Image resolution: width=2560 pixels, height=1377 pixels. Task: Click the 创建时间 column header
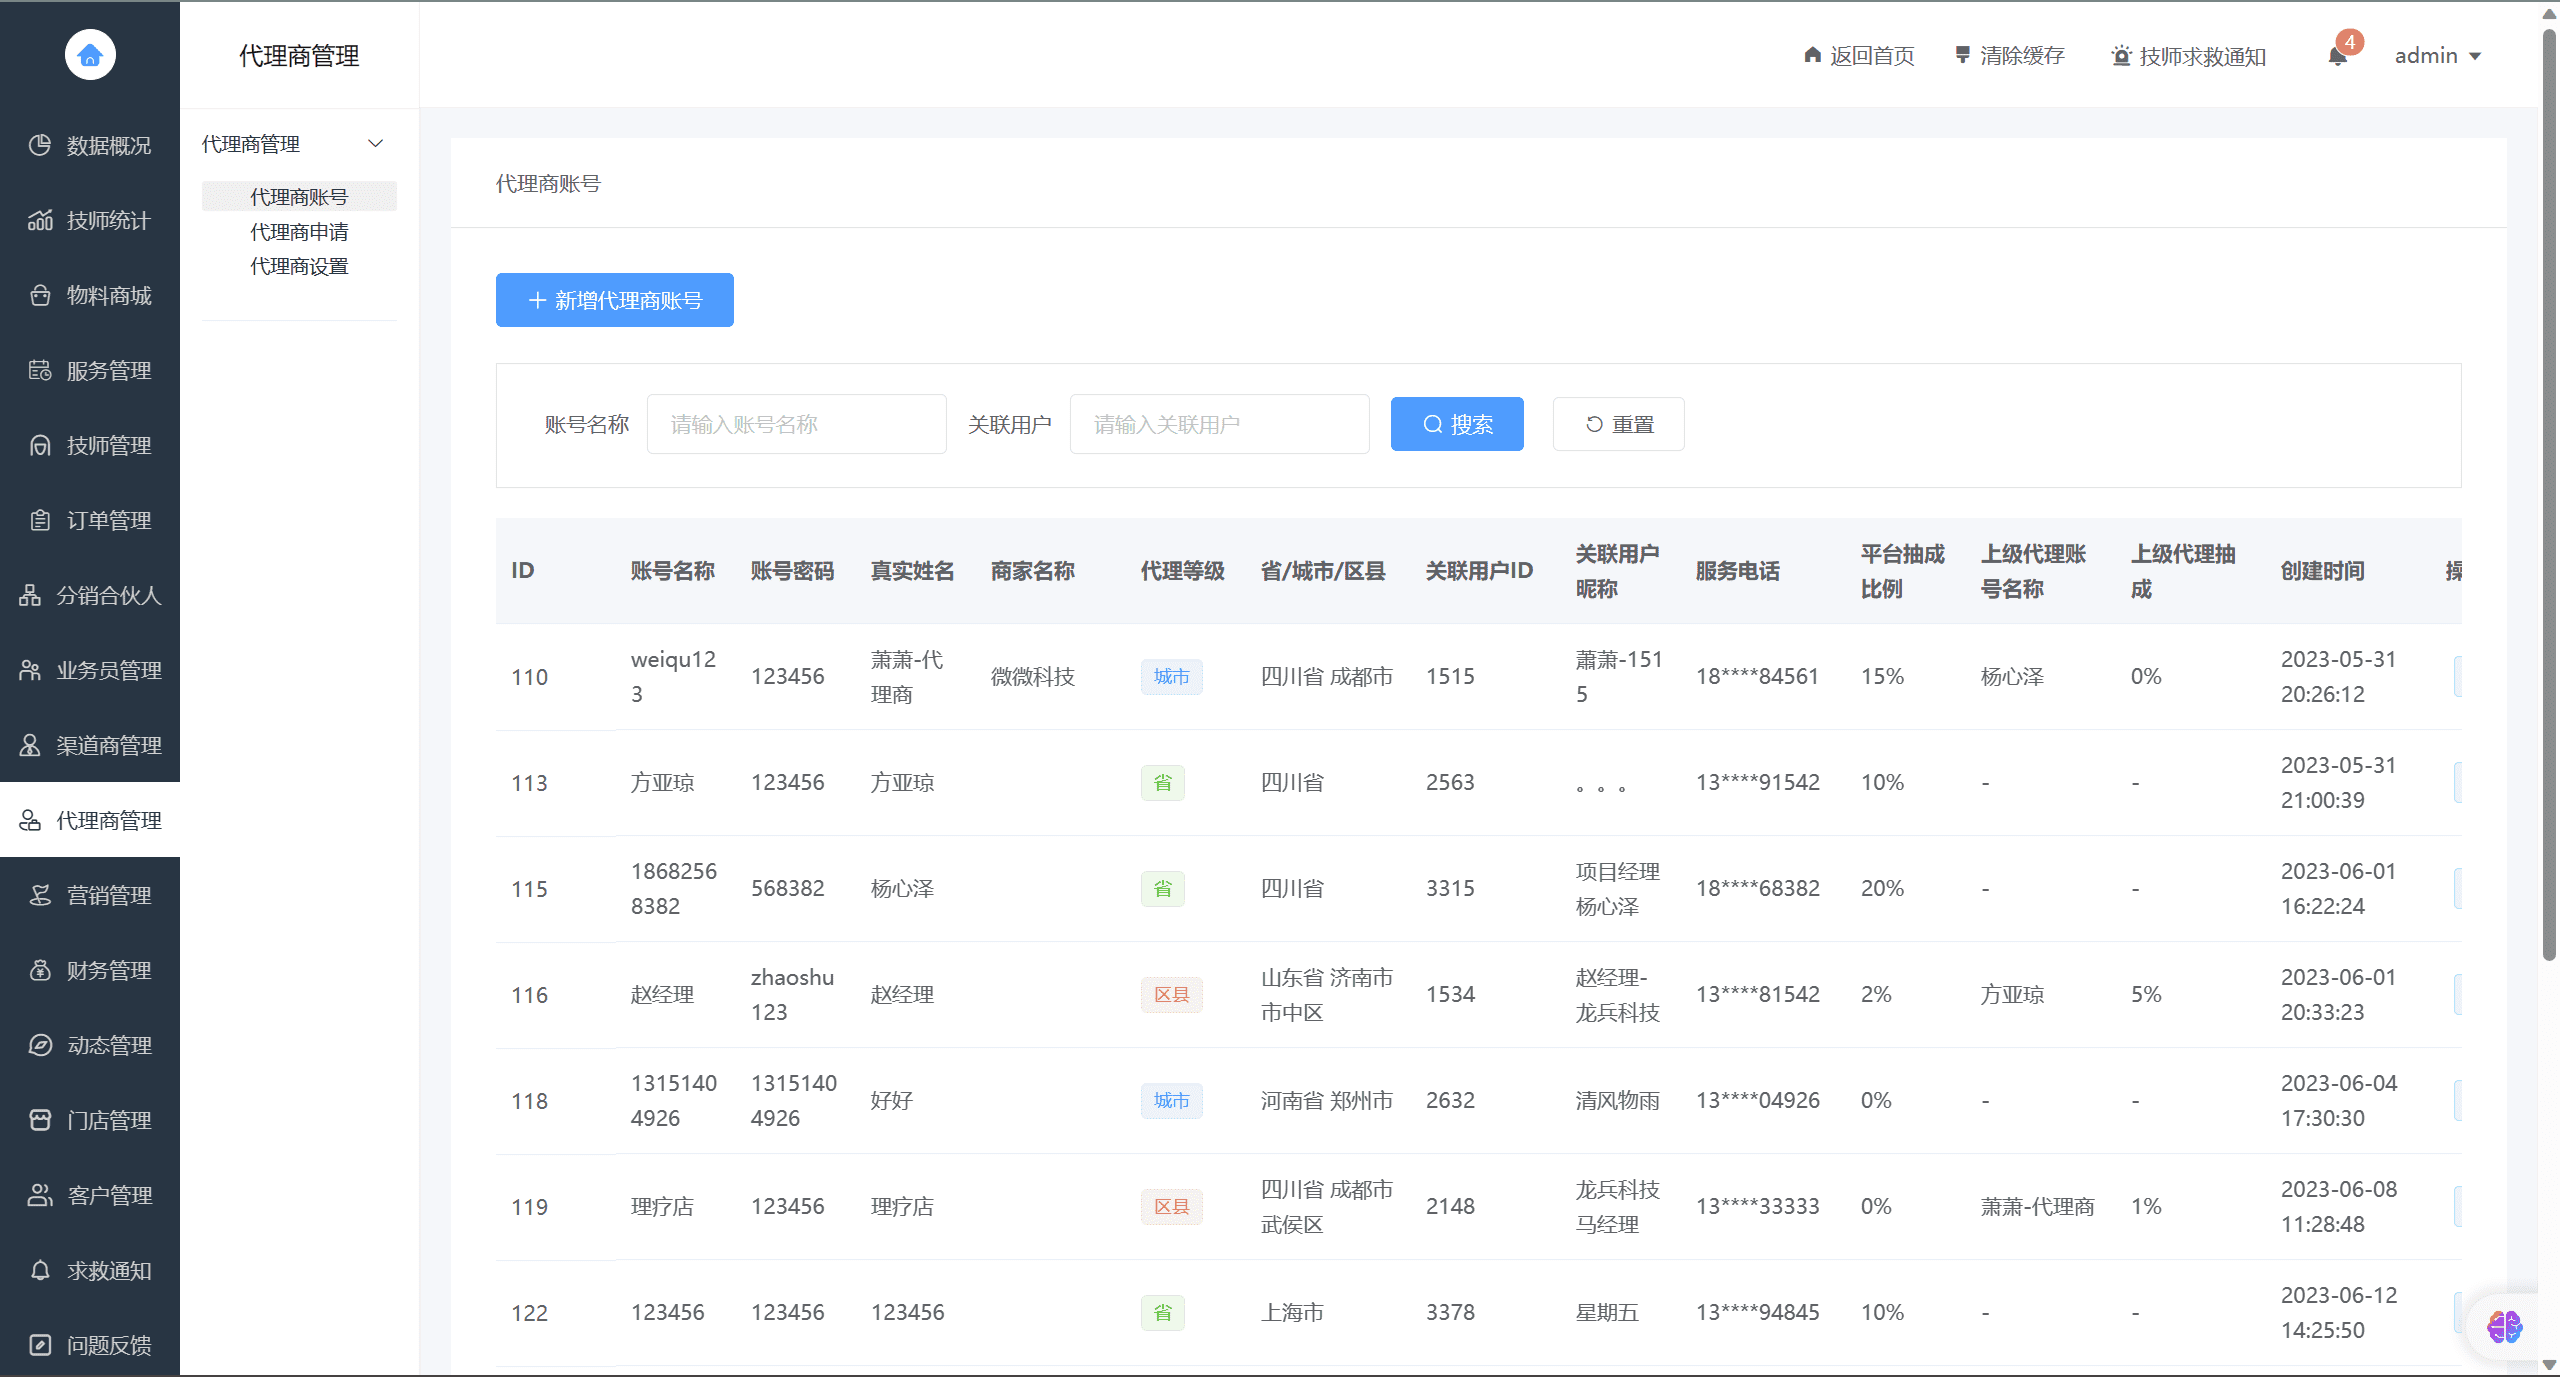point(2323,571)
